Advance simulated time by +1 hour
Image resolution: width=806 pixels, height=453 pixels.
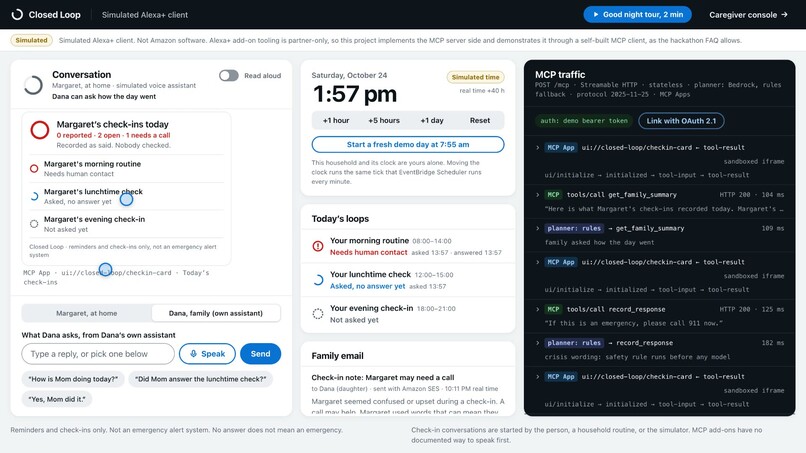tap(336, 120)
